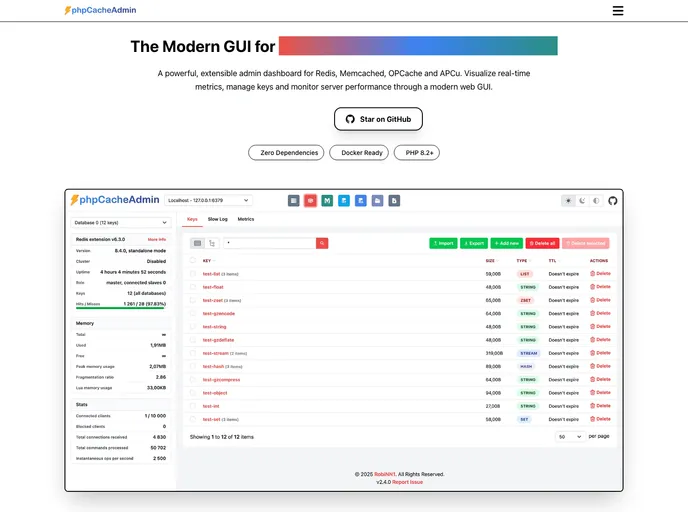Open the test-list key link

[x=211, y=274]
